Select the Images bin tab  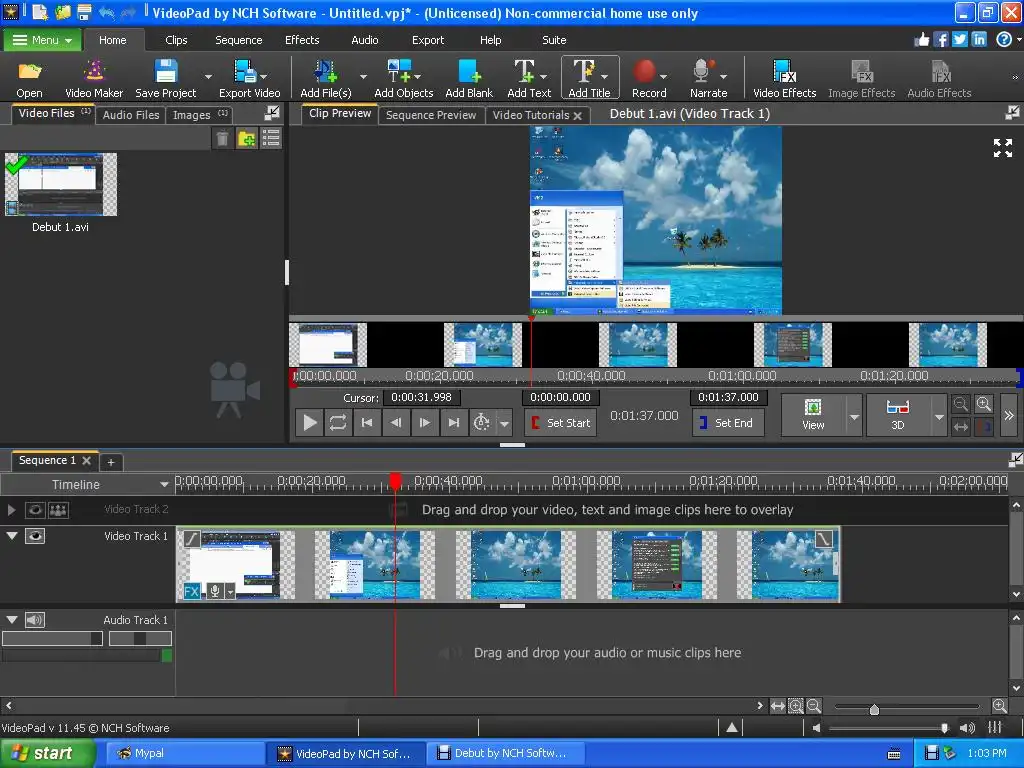[200, 115]
